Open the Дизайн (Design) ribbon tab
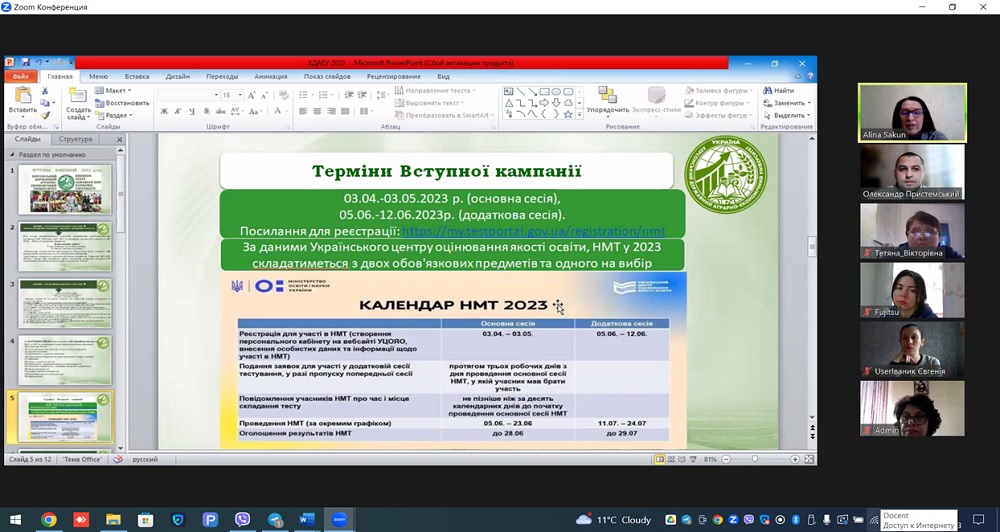The height and width of the screenshot is (532, 1000). click(x=178, y=77)
